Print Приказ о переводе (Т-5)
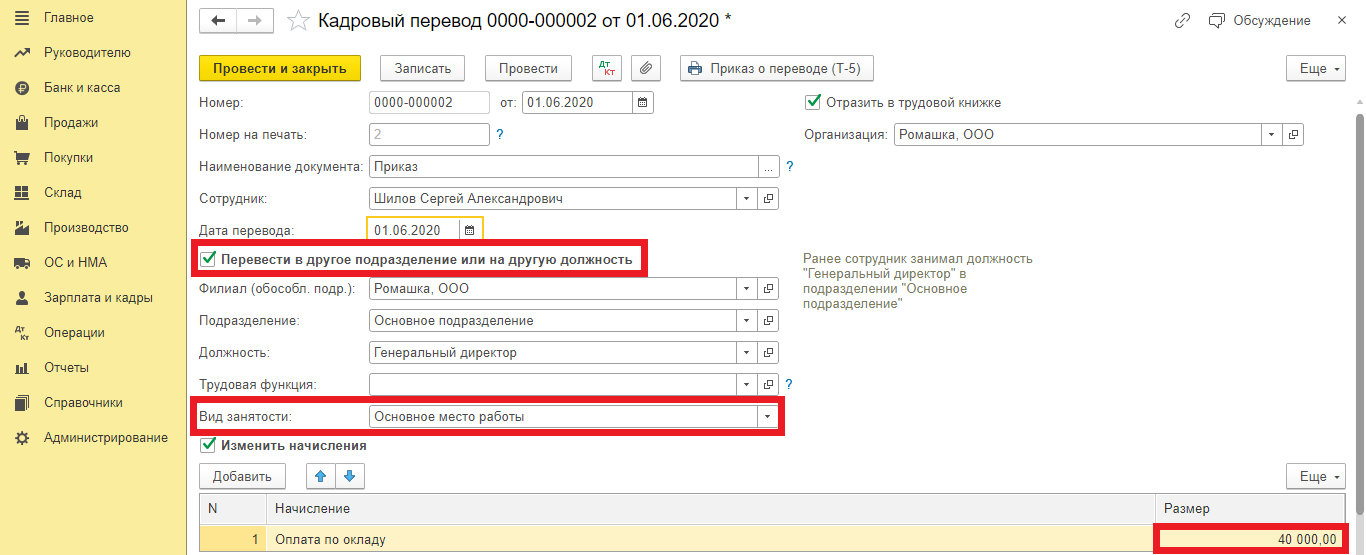The image size is (1366, 555). [x=778, y=68]
